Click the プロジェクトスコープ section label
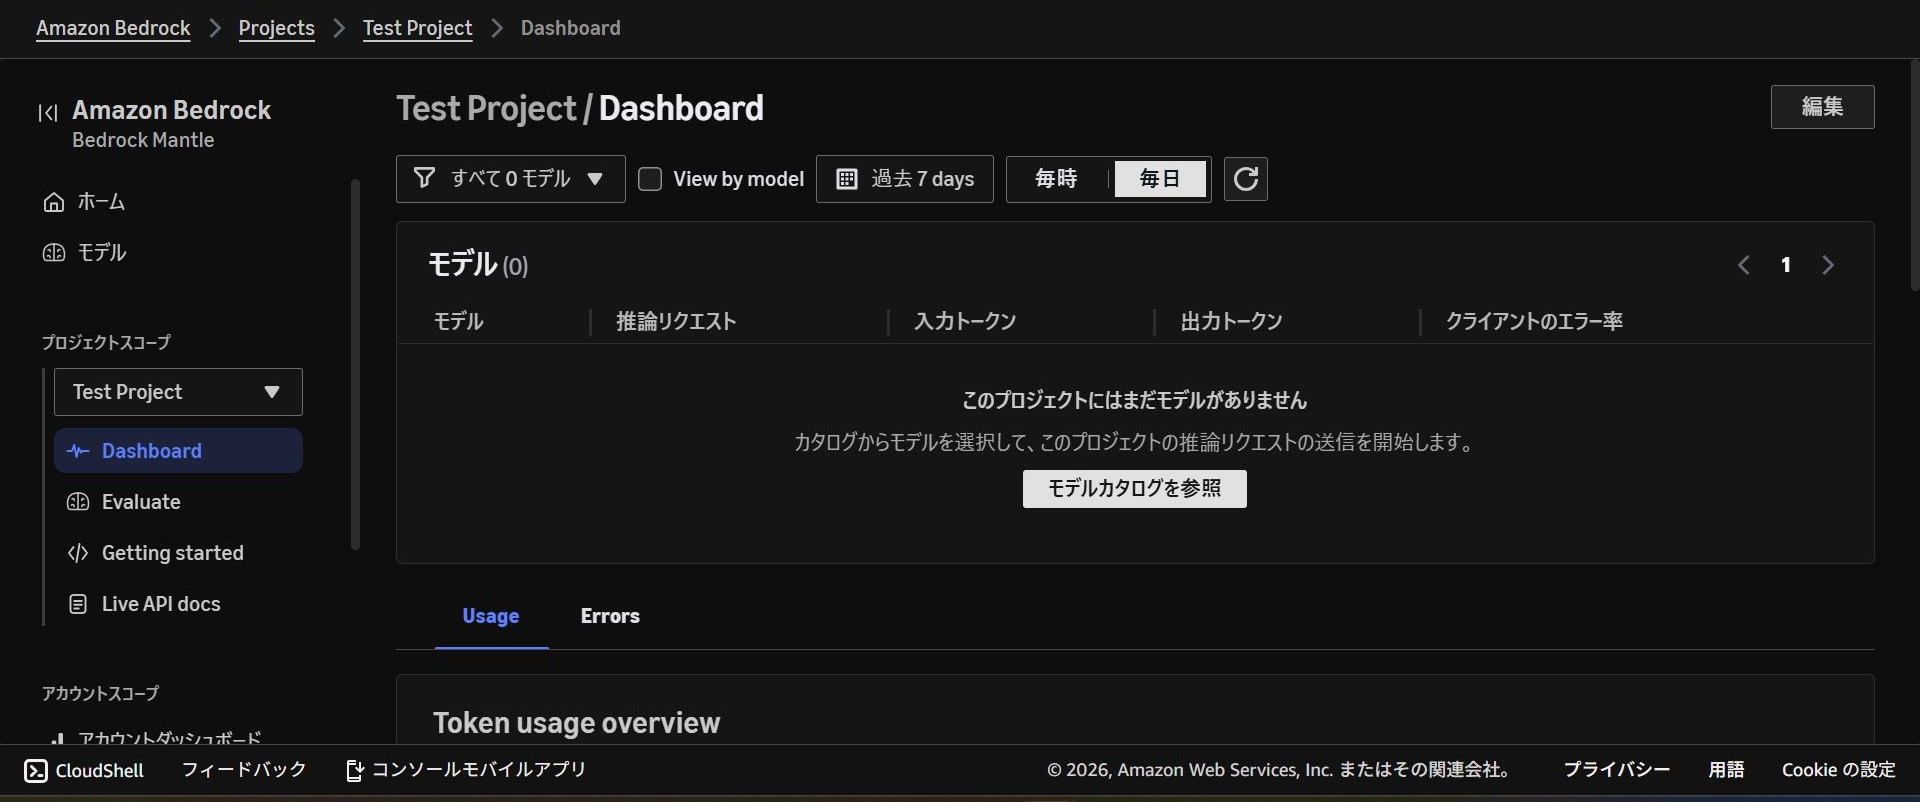The height and width of the screenshot is (802, 1920). click(106, 343)
